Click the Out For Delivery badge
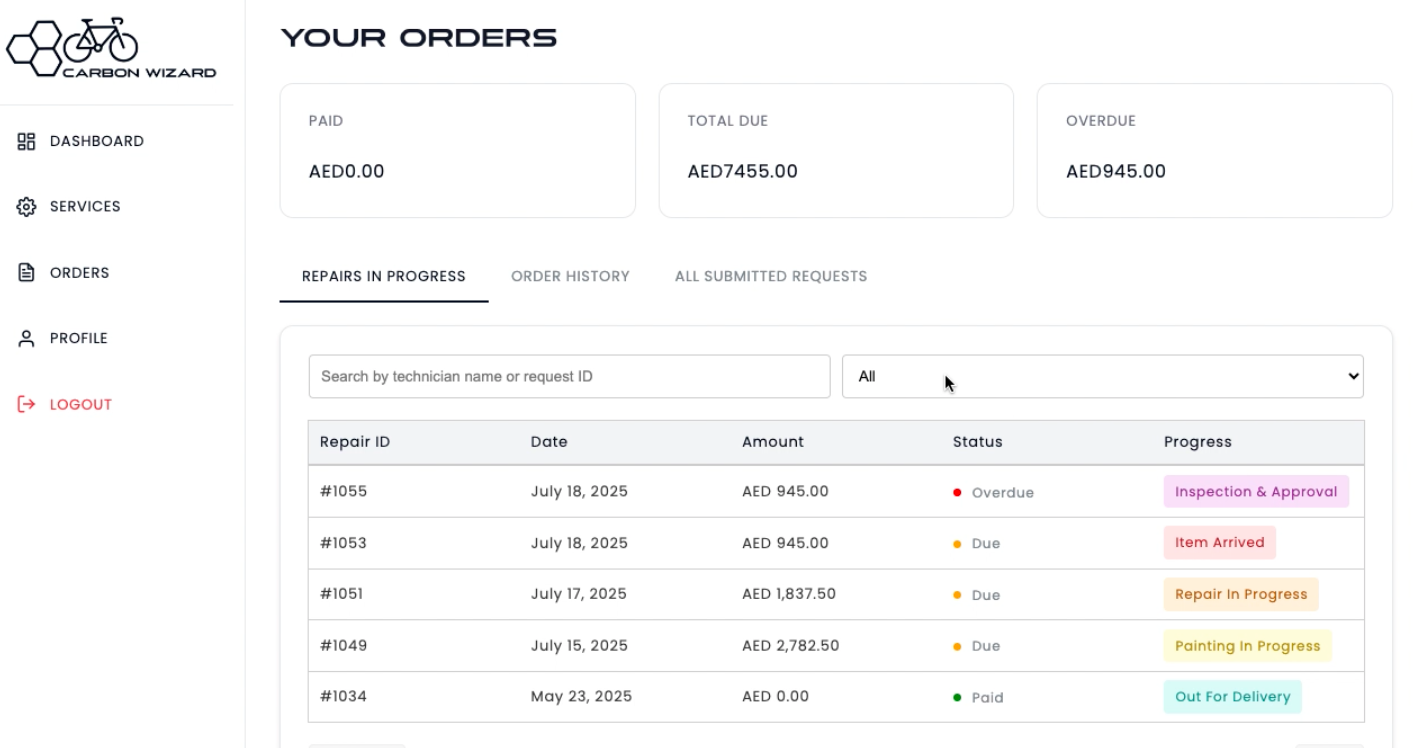The width and height of the screenshot is (1414, 748). tap(1232, 696)
